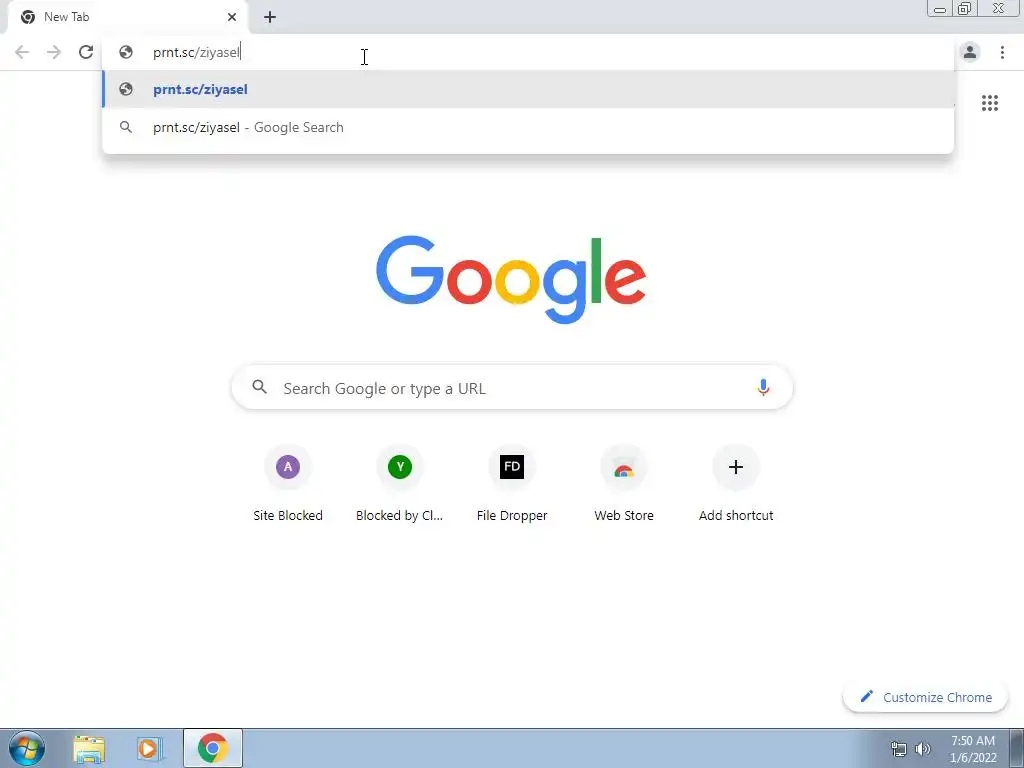Click the Show desktop strip on taskbar

(x=1017, y=748)
